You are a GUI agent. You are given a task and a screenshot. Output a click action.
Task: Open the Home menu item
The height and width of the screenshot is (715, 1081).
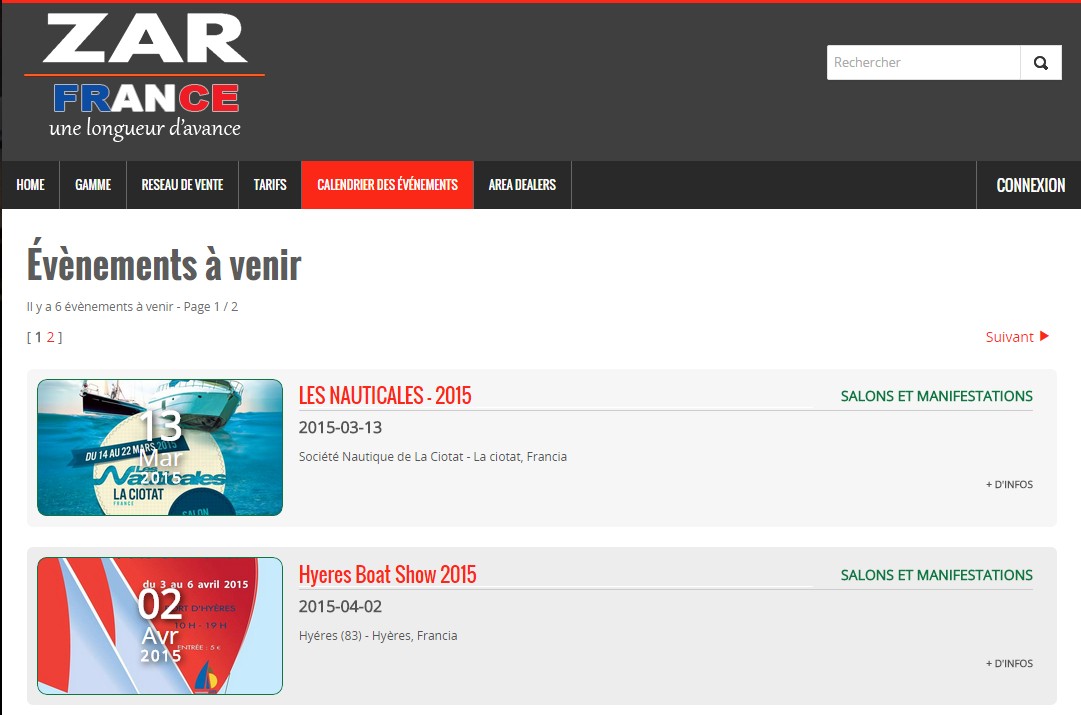tap(30, 185)
